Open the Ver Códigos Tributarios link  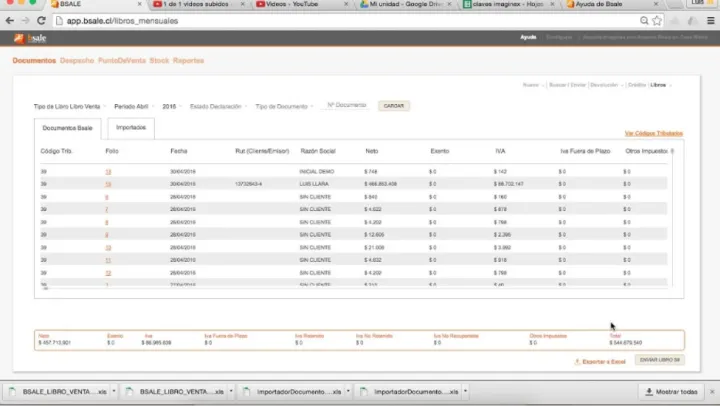[x=653, y=133]
